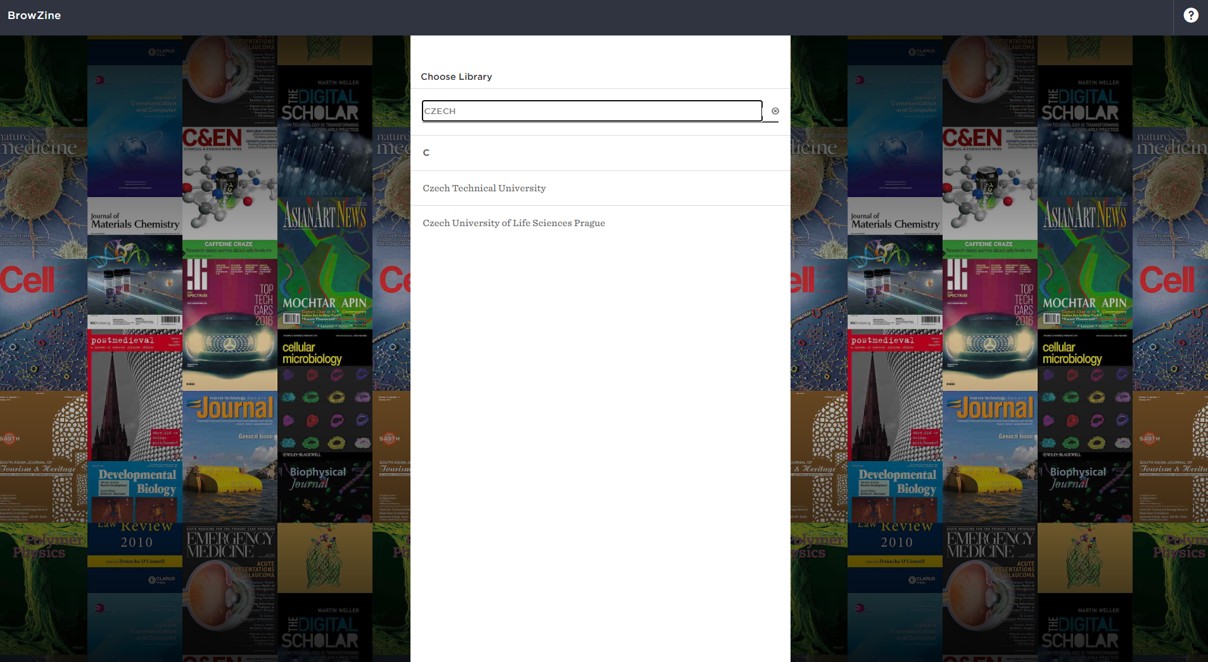Clear the library search text

(775, 111)
